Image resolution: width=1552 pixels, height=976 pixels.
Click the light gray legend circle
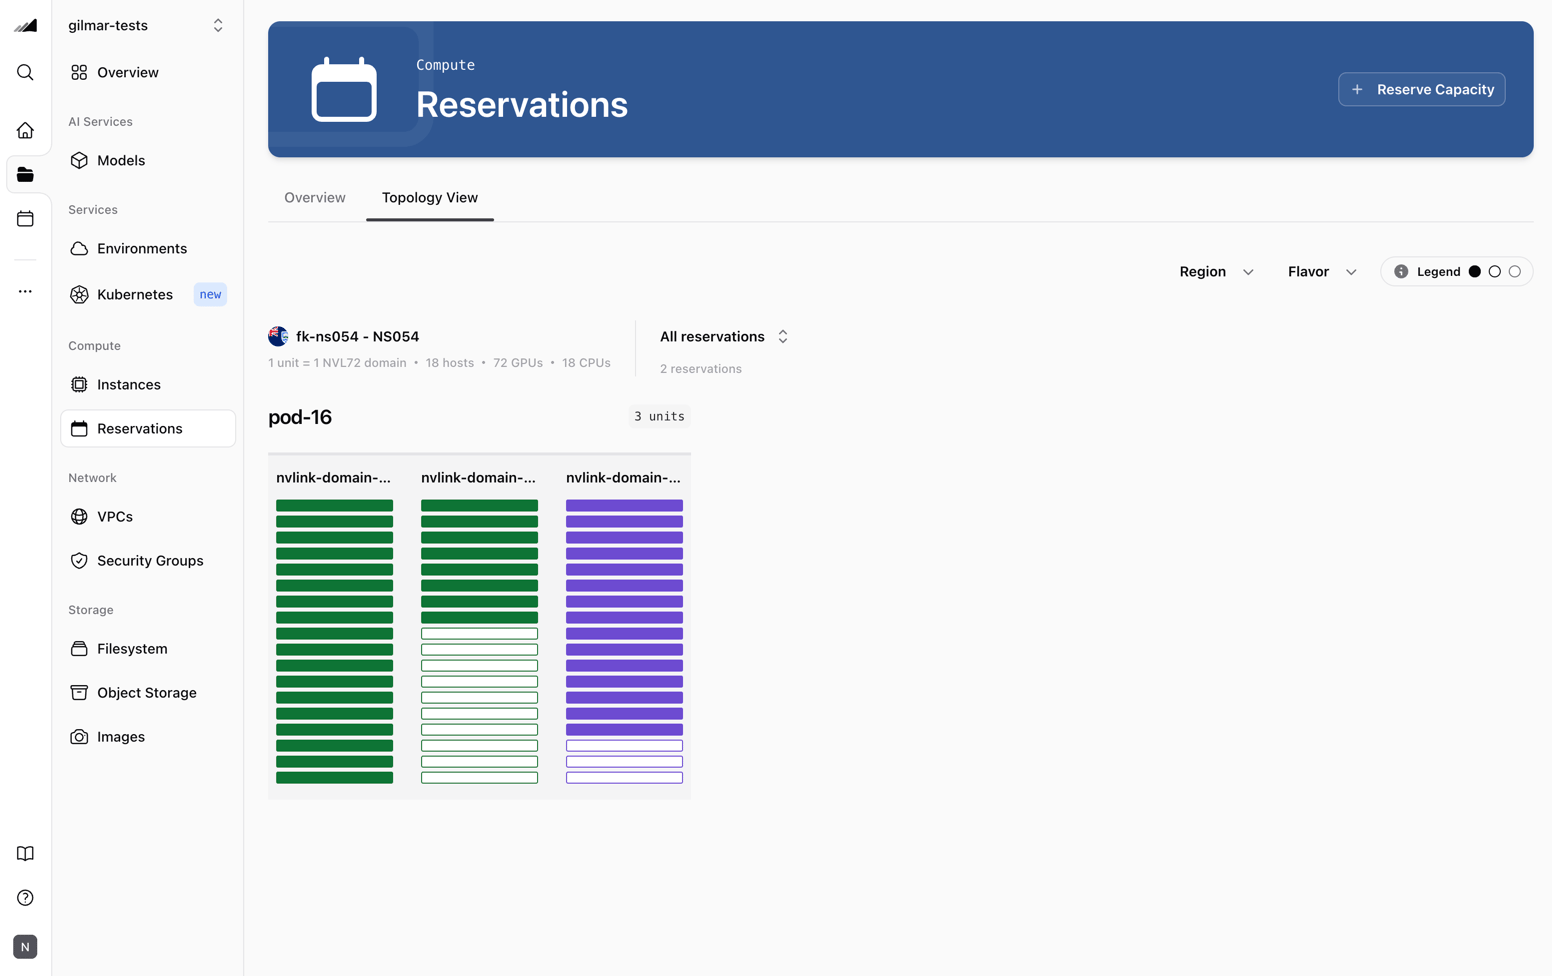[x=1514, y=271]
